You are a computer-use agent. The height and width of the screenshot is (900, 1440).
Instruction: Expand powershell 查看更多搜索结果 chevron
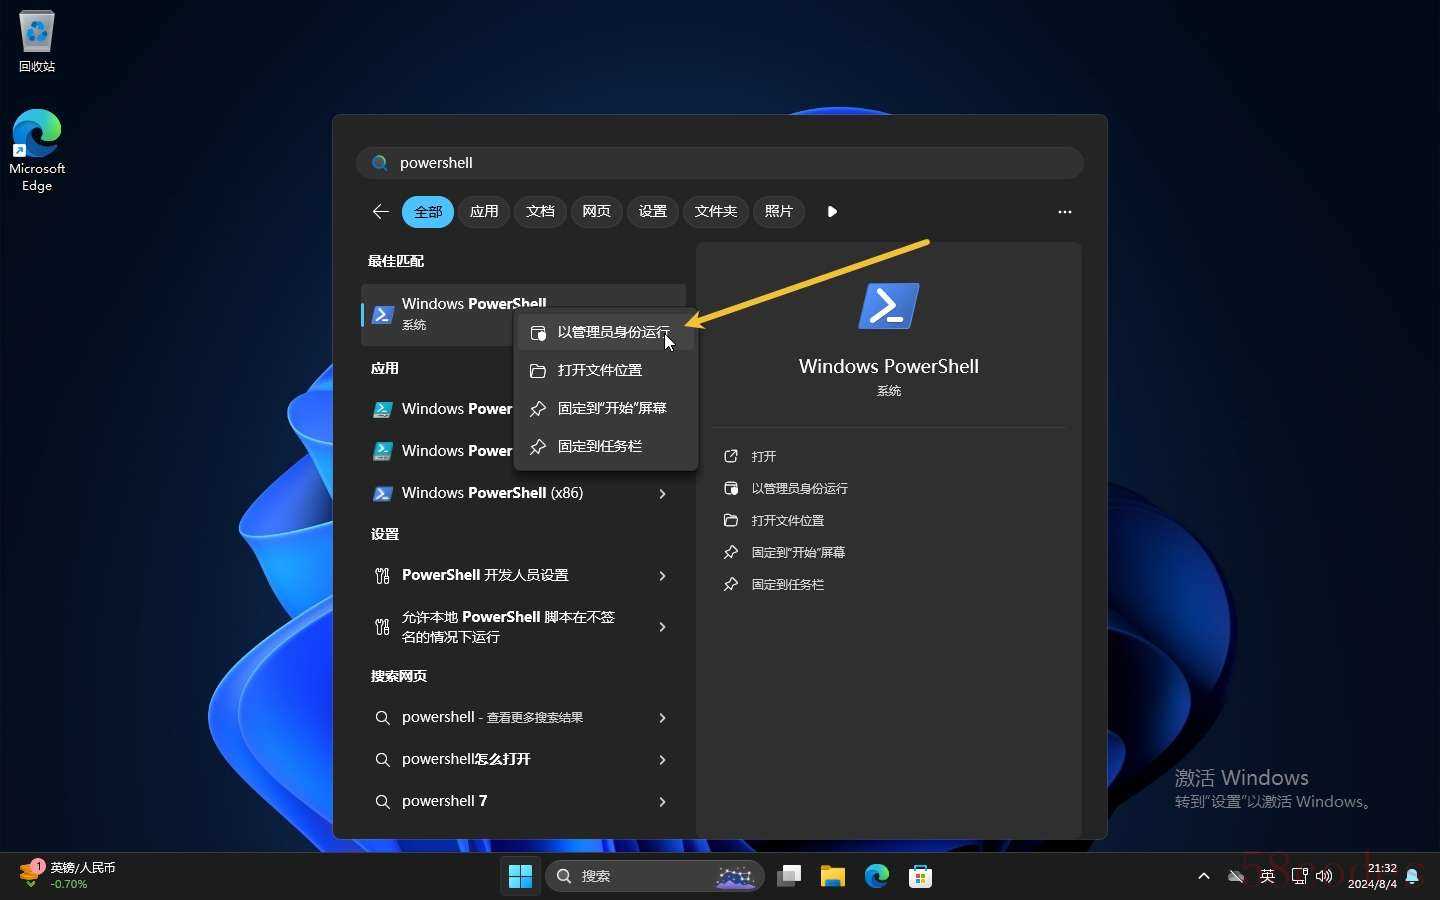[662, 717]
